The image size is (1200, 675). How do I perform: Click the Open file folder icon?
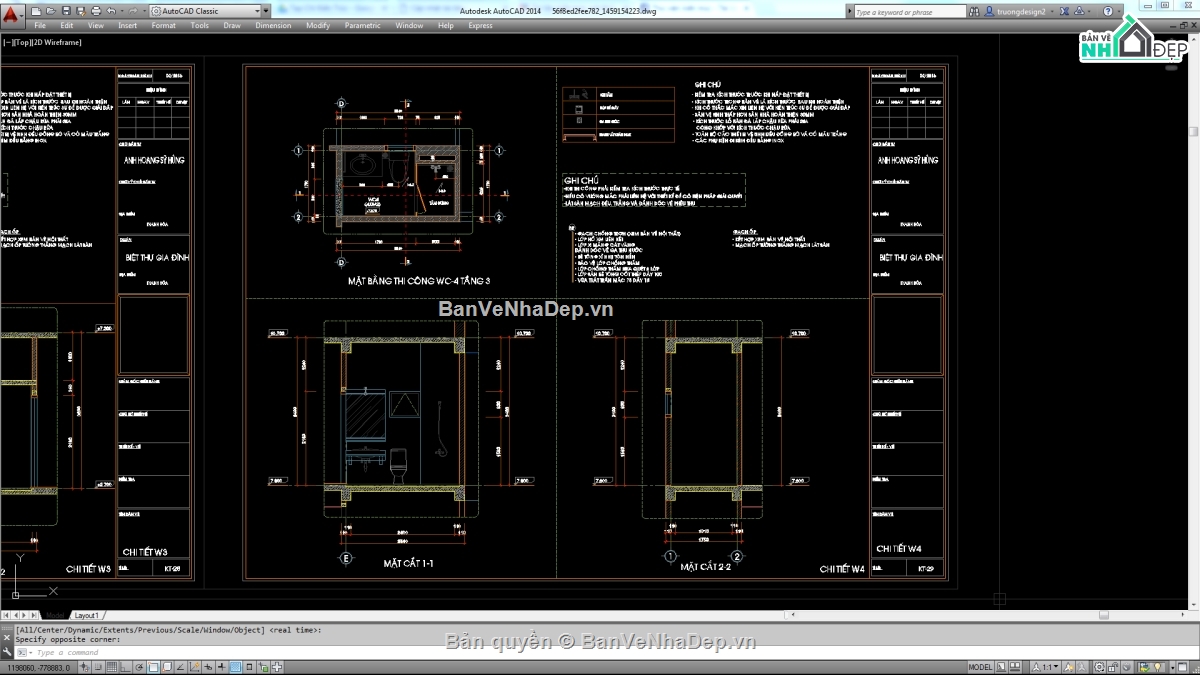[x=51, y=11]
